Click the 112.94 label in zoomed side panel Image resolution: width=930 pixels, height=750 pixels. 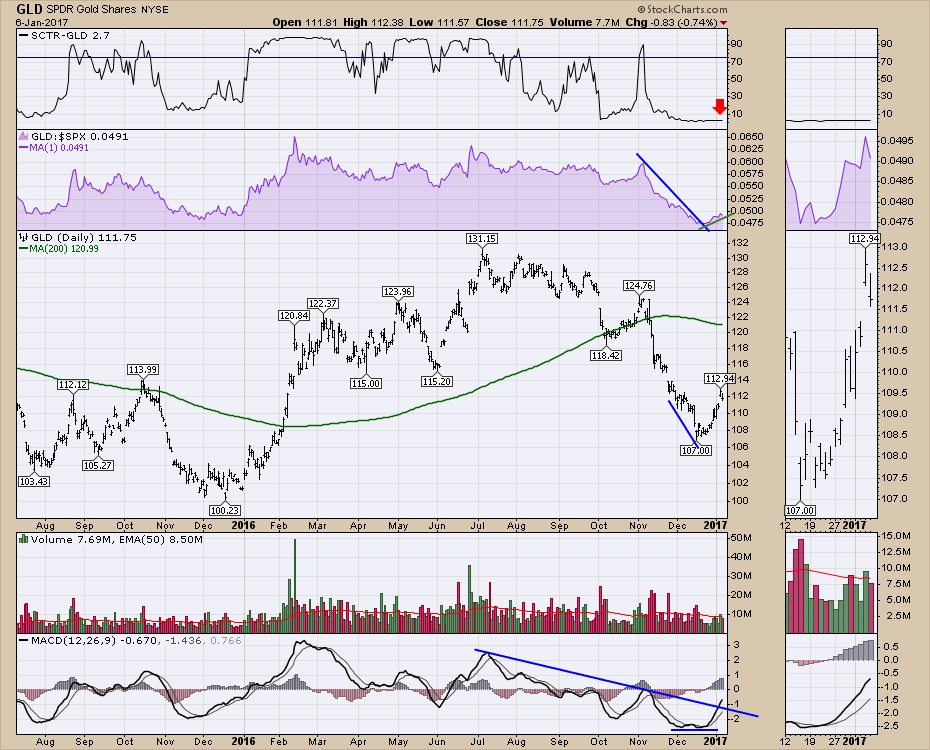click(864, 238)
